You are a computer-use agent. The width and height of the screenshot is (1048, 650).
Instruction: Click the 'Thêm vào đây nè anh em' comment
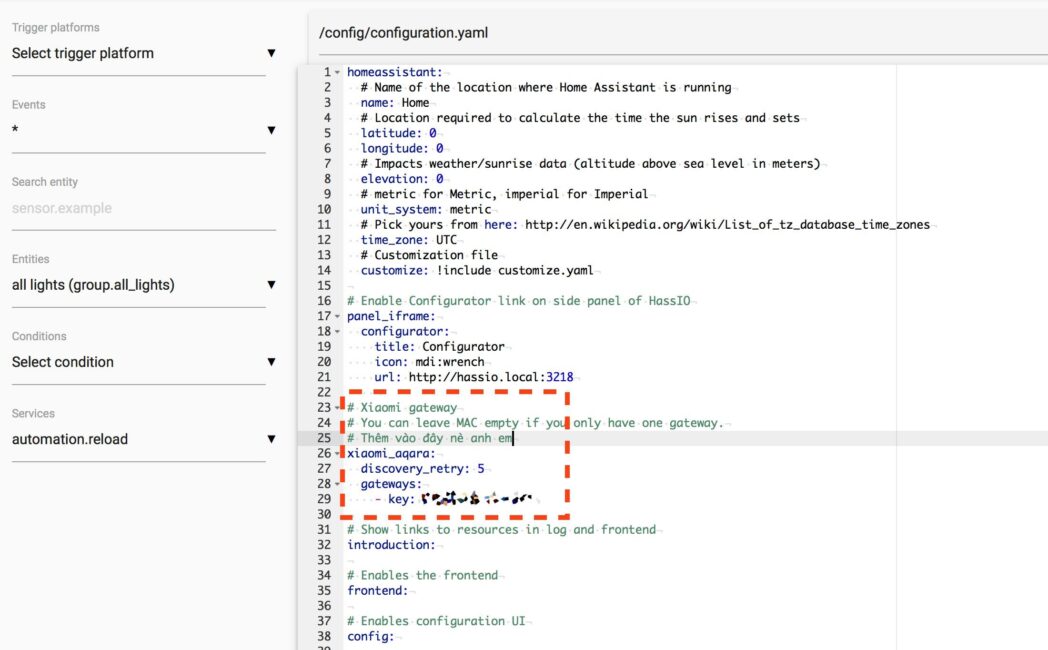pyautogui.click(x=430, y=438)
